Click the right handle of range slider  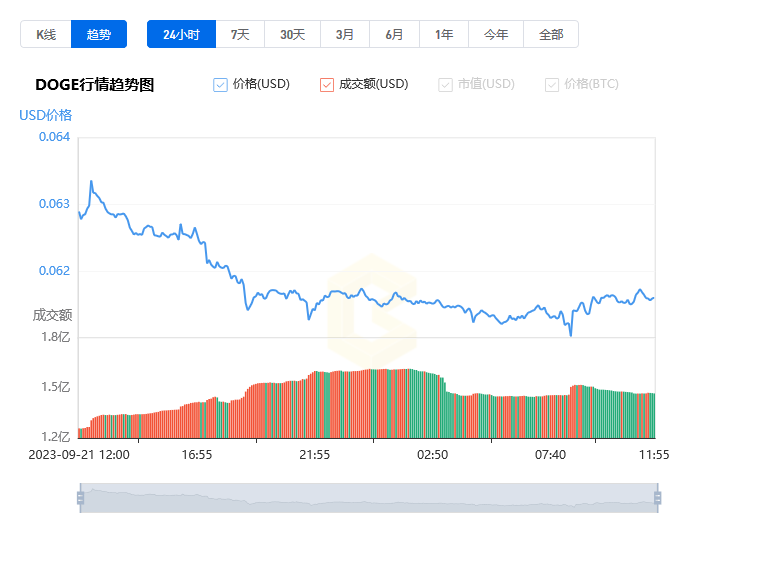[x=658, y=498]
